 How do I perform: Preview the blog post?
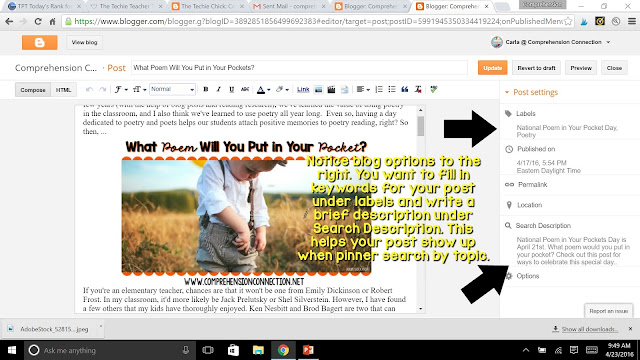click(581, 68)
